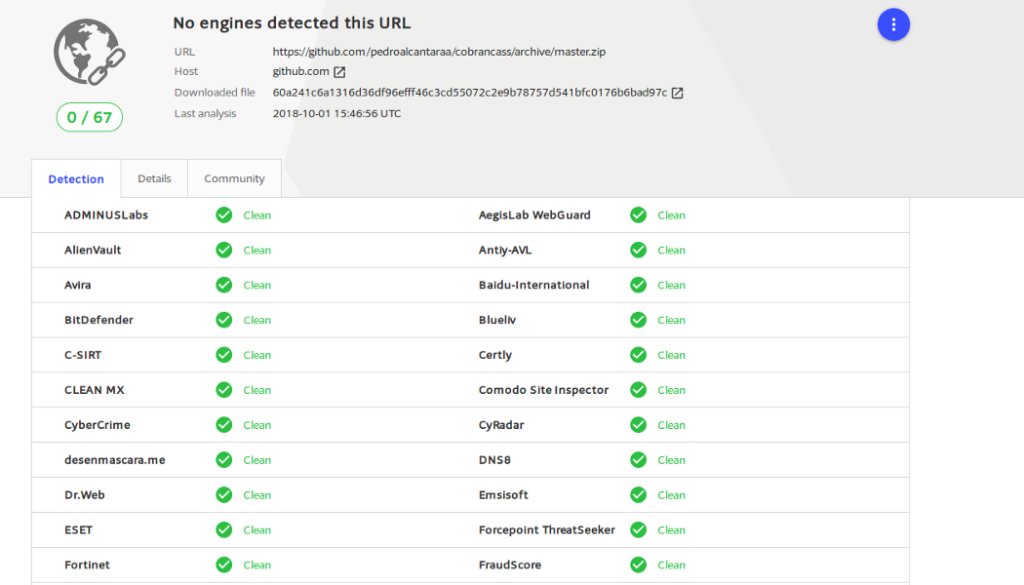Select the Detection tab

click(76, 180)
